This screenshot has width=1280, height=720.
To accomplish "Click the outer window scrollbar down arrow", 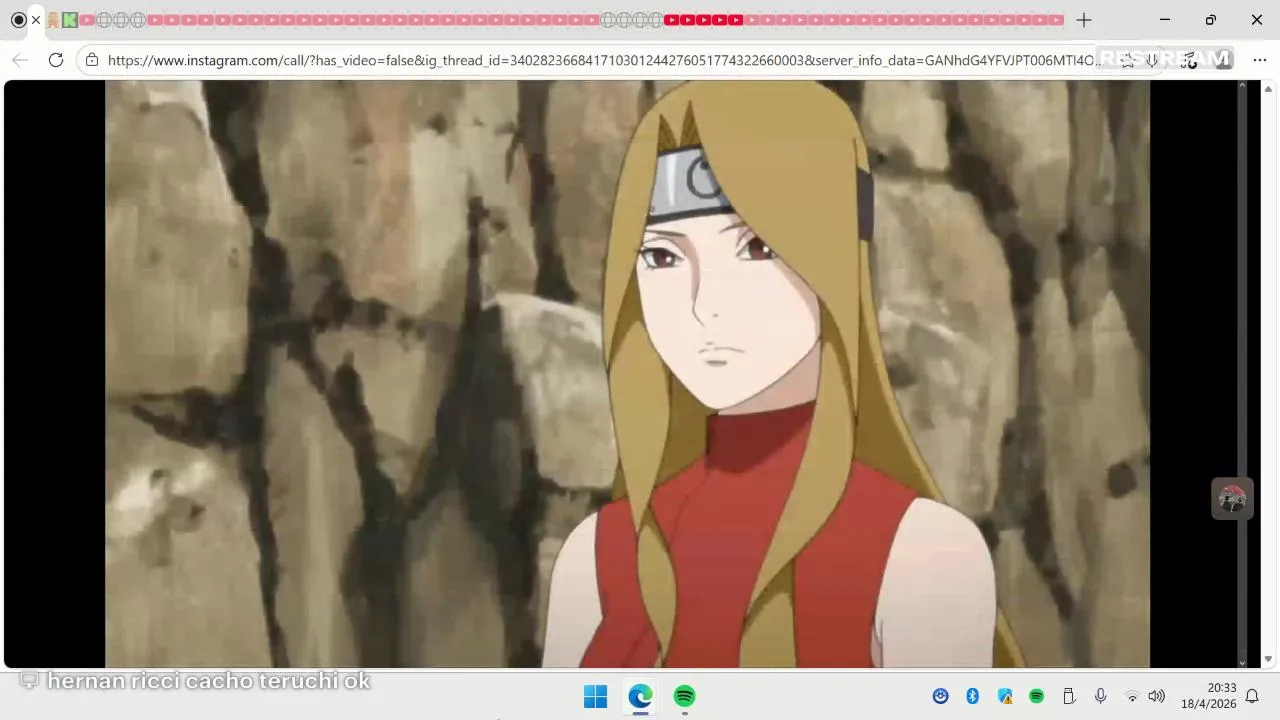I will [1269, 660].
